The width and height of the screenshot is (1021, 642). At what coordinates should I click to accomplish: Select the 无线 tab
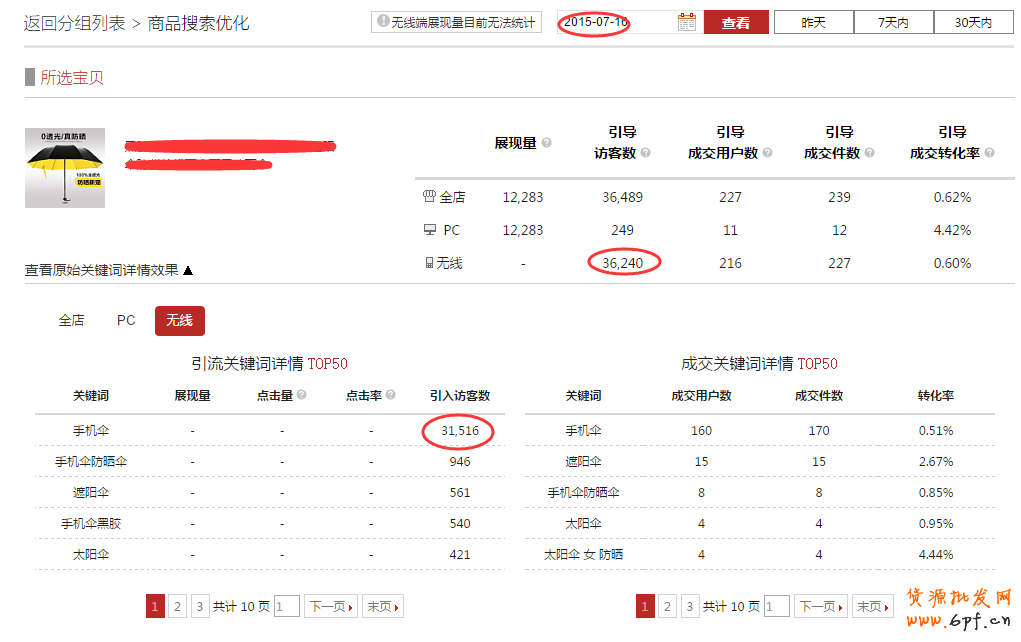[x=179, y=321]
